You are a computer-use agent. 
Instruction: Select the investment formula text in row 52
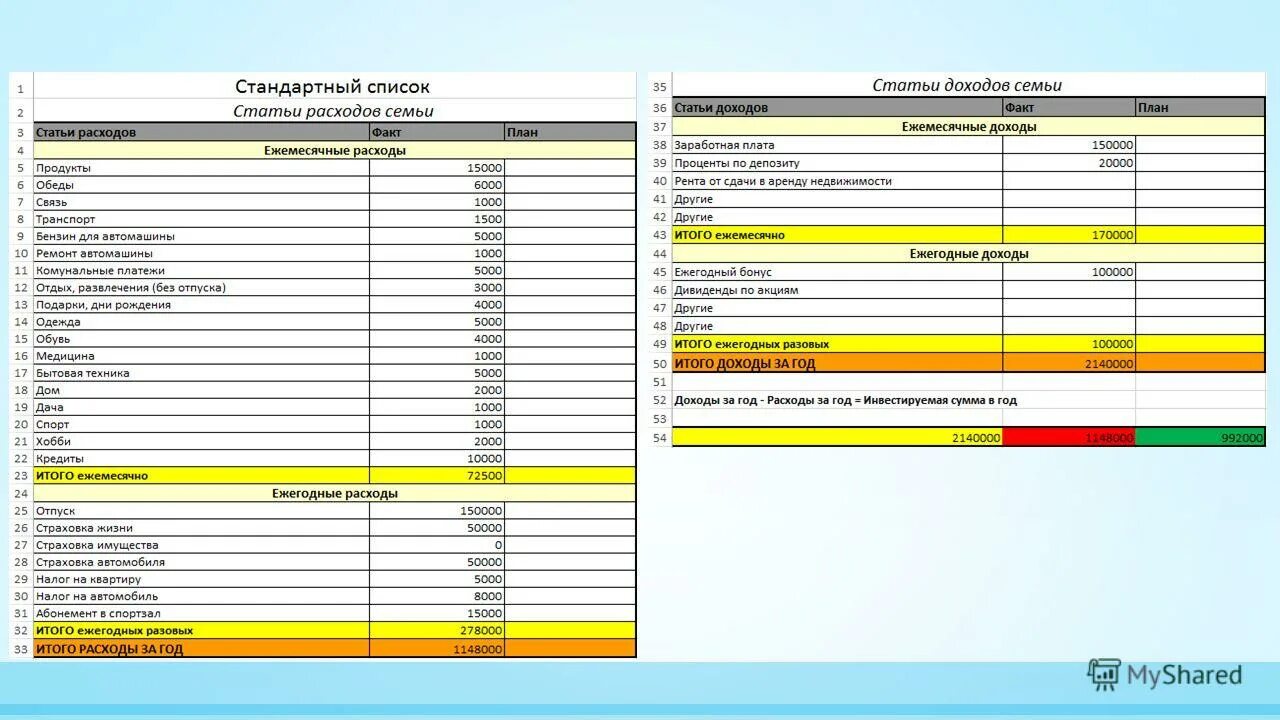(846, 400)
